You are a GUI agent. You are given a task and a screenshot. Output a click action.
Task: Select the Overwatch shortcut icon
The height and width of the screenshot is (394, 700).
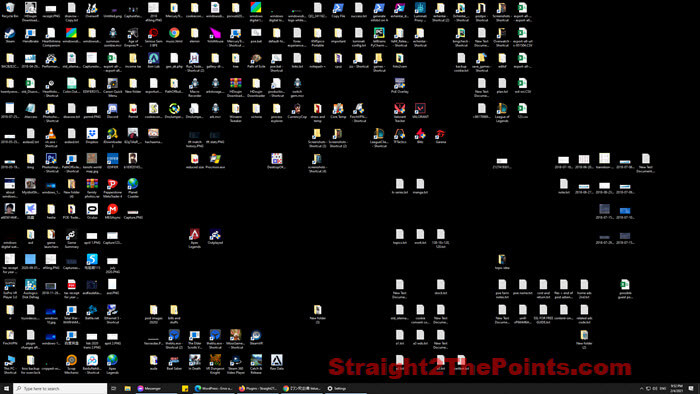502,37
